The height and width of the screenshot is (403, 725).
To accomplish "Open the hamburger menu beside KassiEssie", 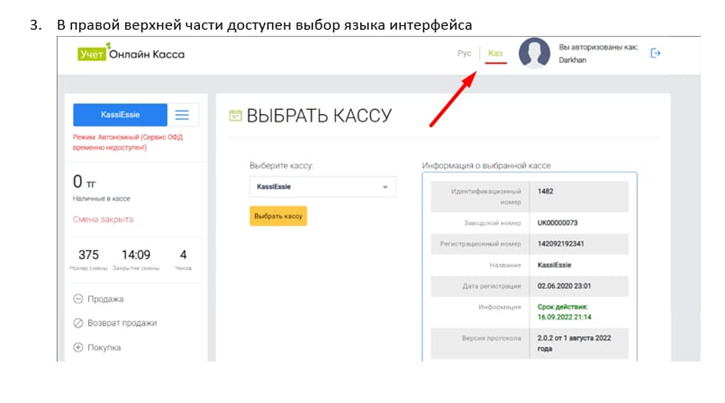I will click(x=182, y=115).
